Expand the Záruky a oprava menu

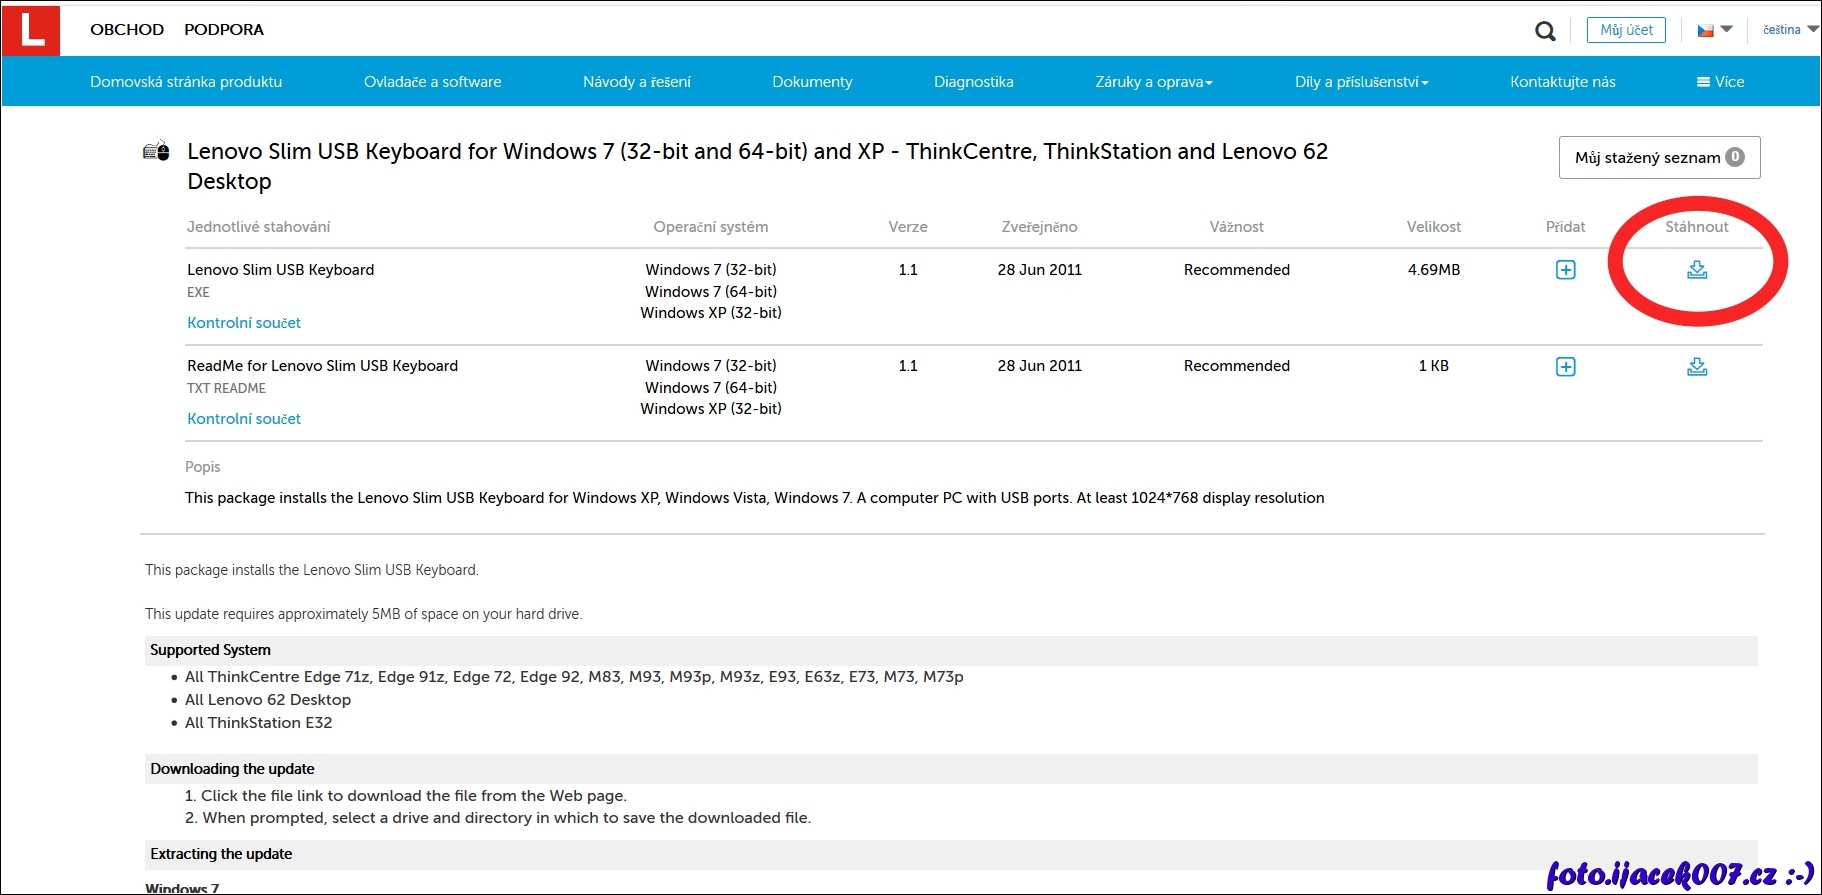(1153, 82)
